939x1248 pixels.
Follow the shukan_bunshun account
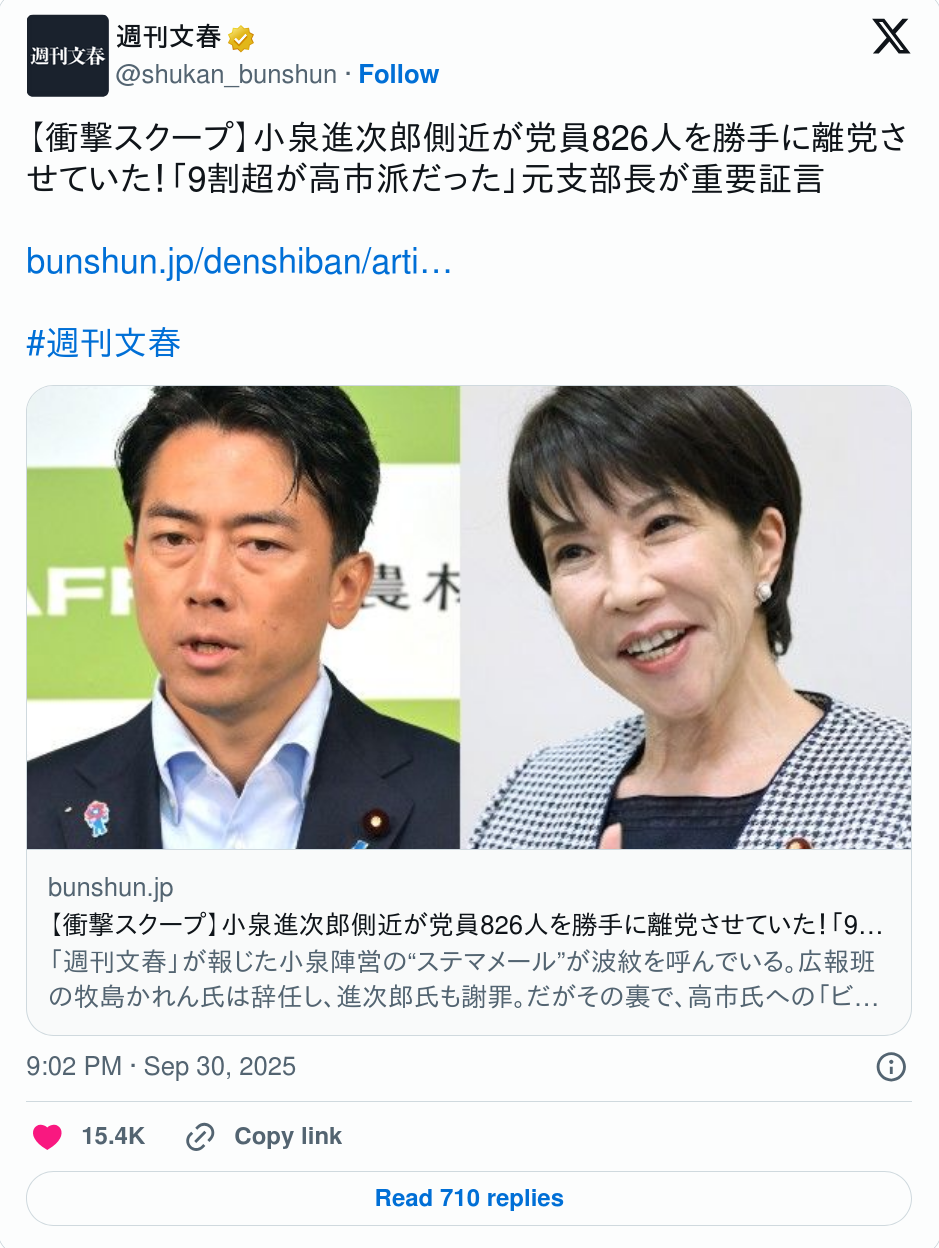tap(399, 75)
